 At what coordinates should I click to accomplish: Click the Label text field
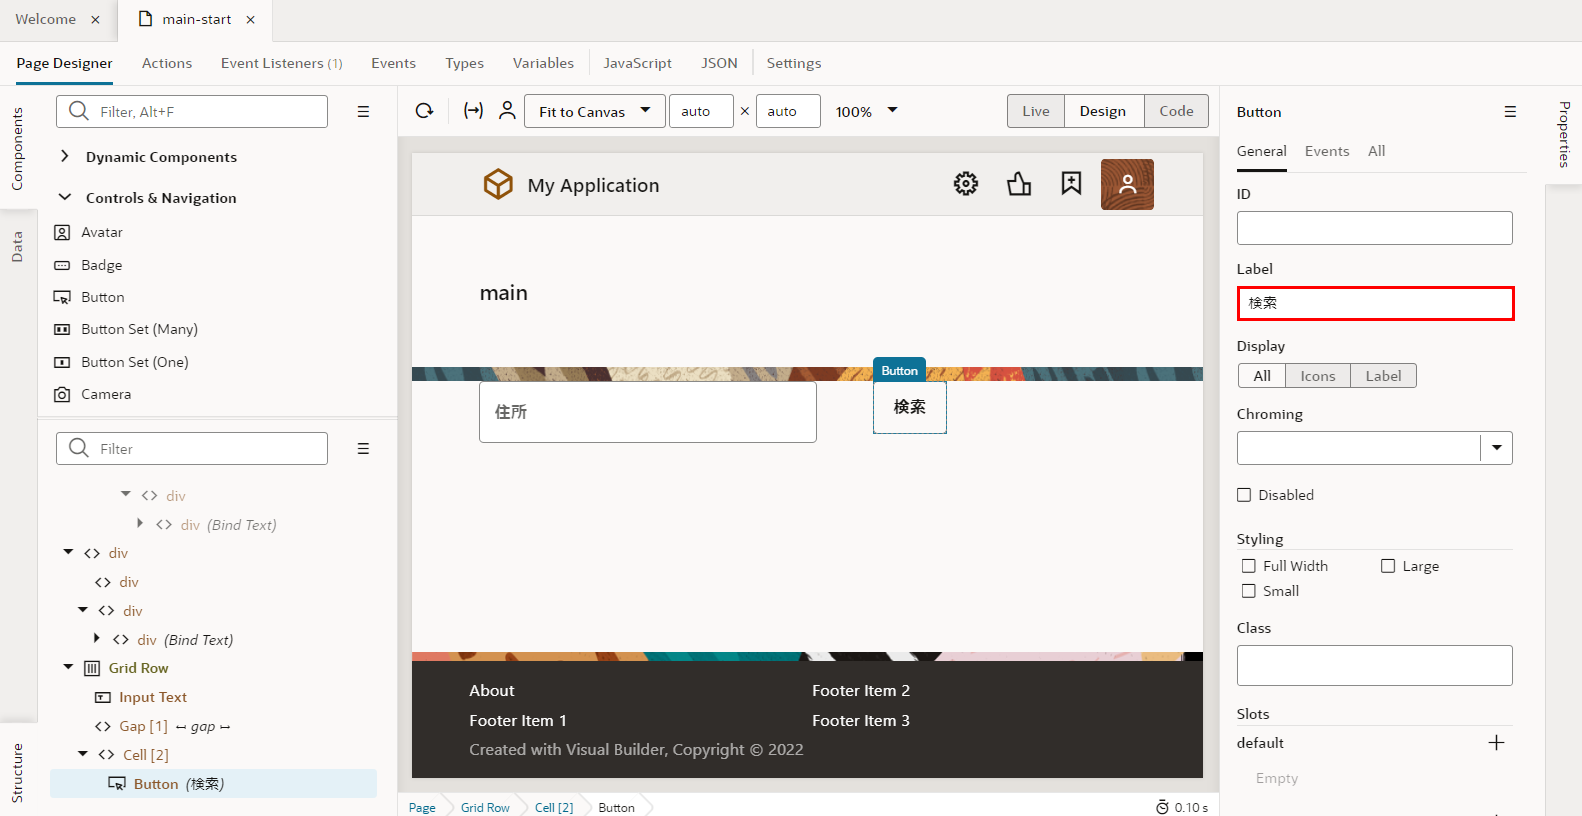point(1374,303)
